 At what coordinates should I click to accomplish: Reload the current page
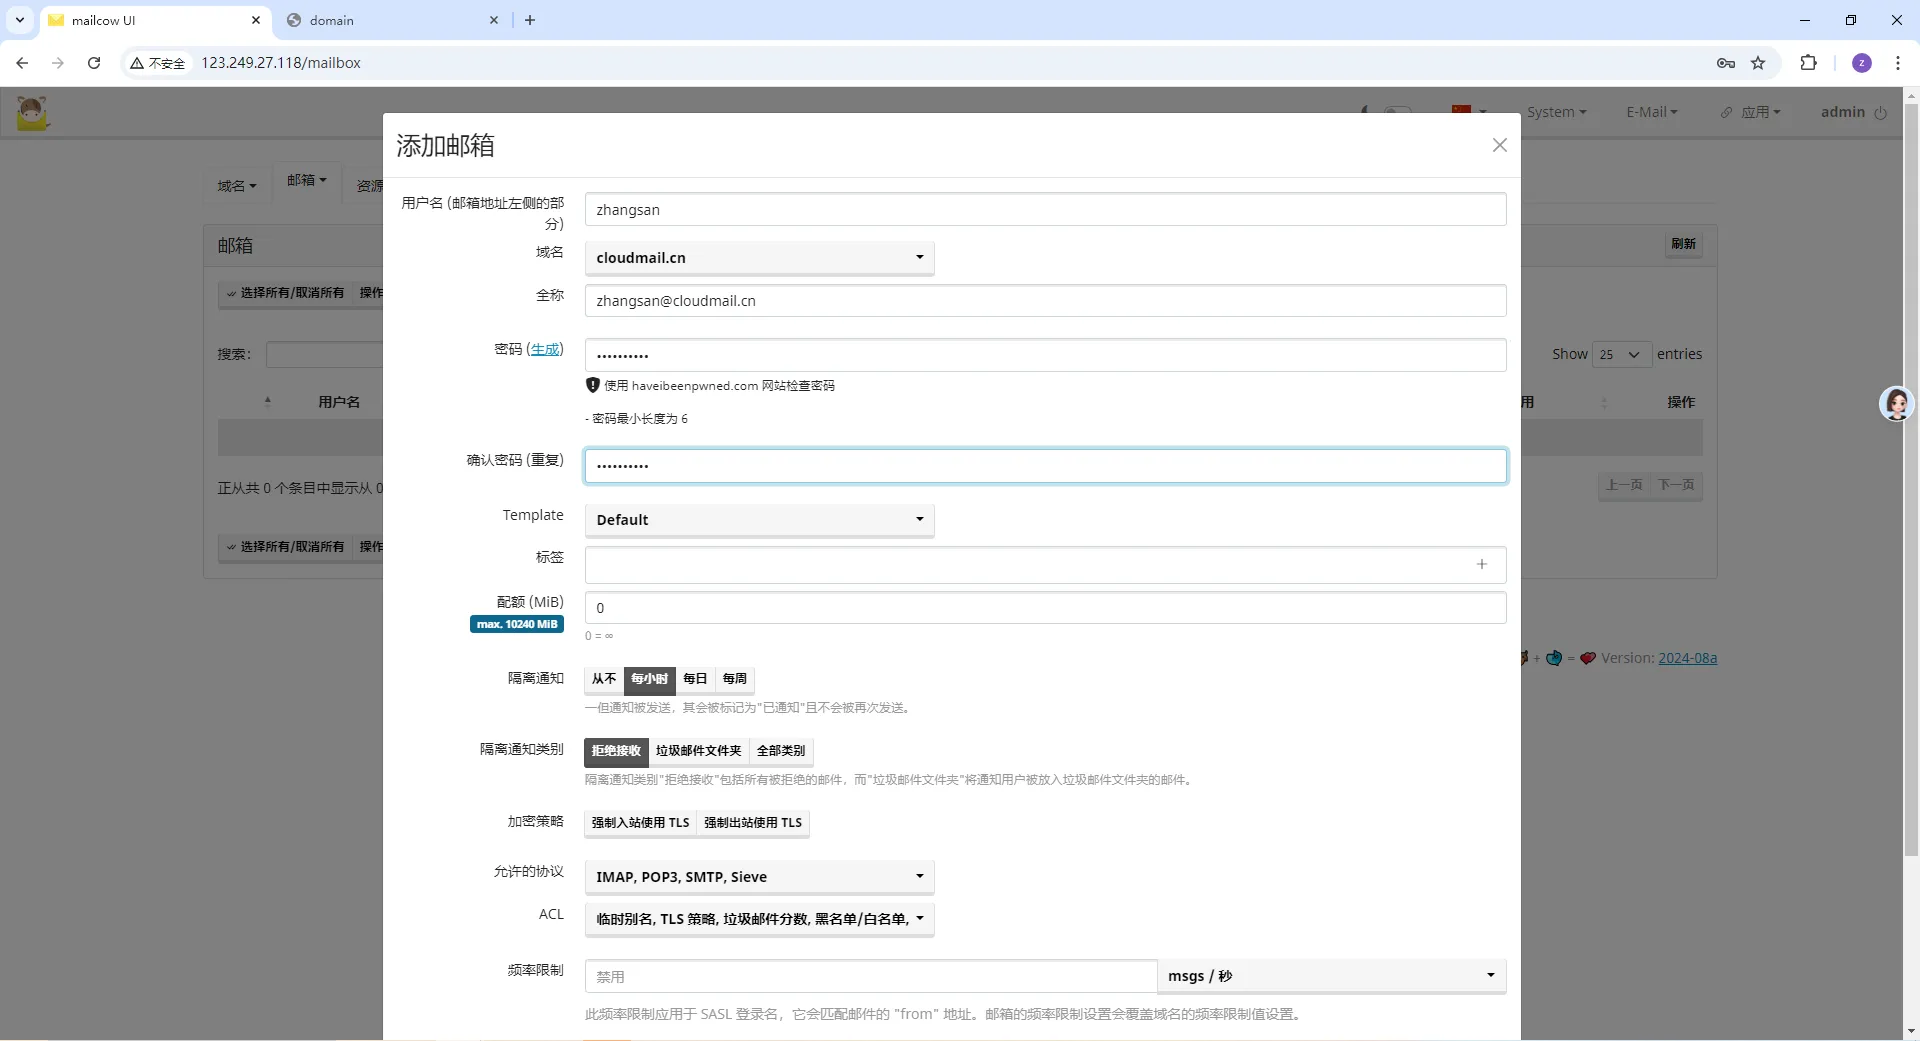click(x=94, y=63)
